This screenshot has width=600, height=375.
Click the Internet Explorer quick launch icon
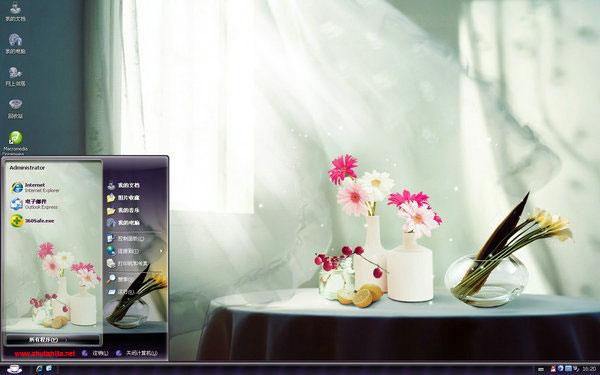tap(39, 368)
